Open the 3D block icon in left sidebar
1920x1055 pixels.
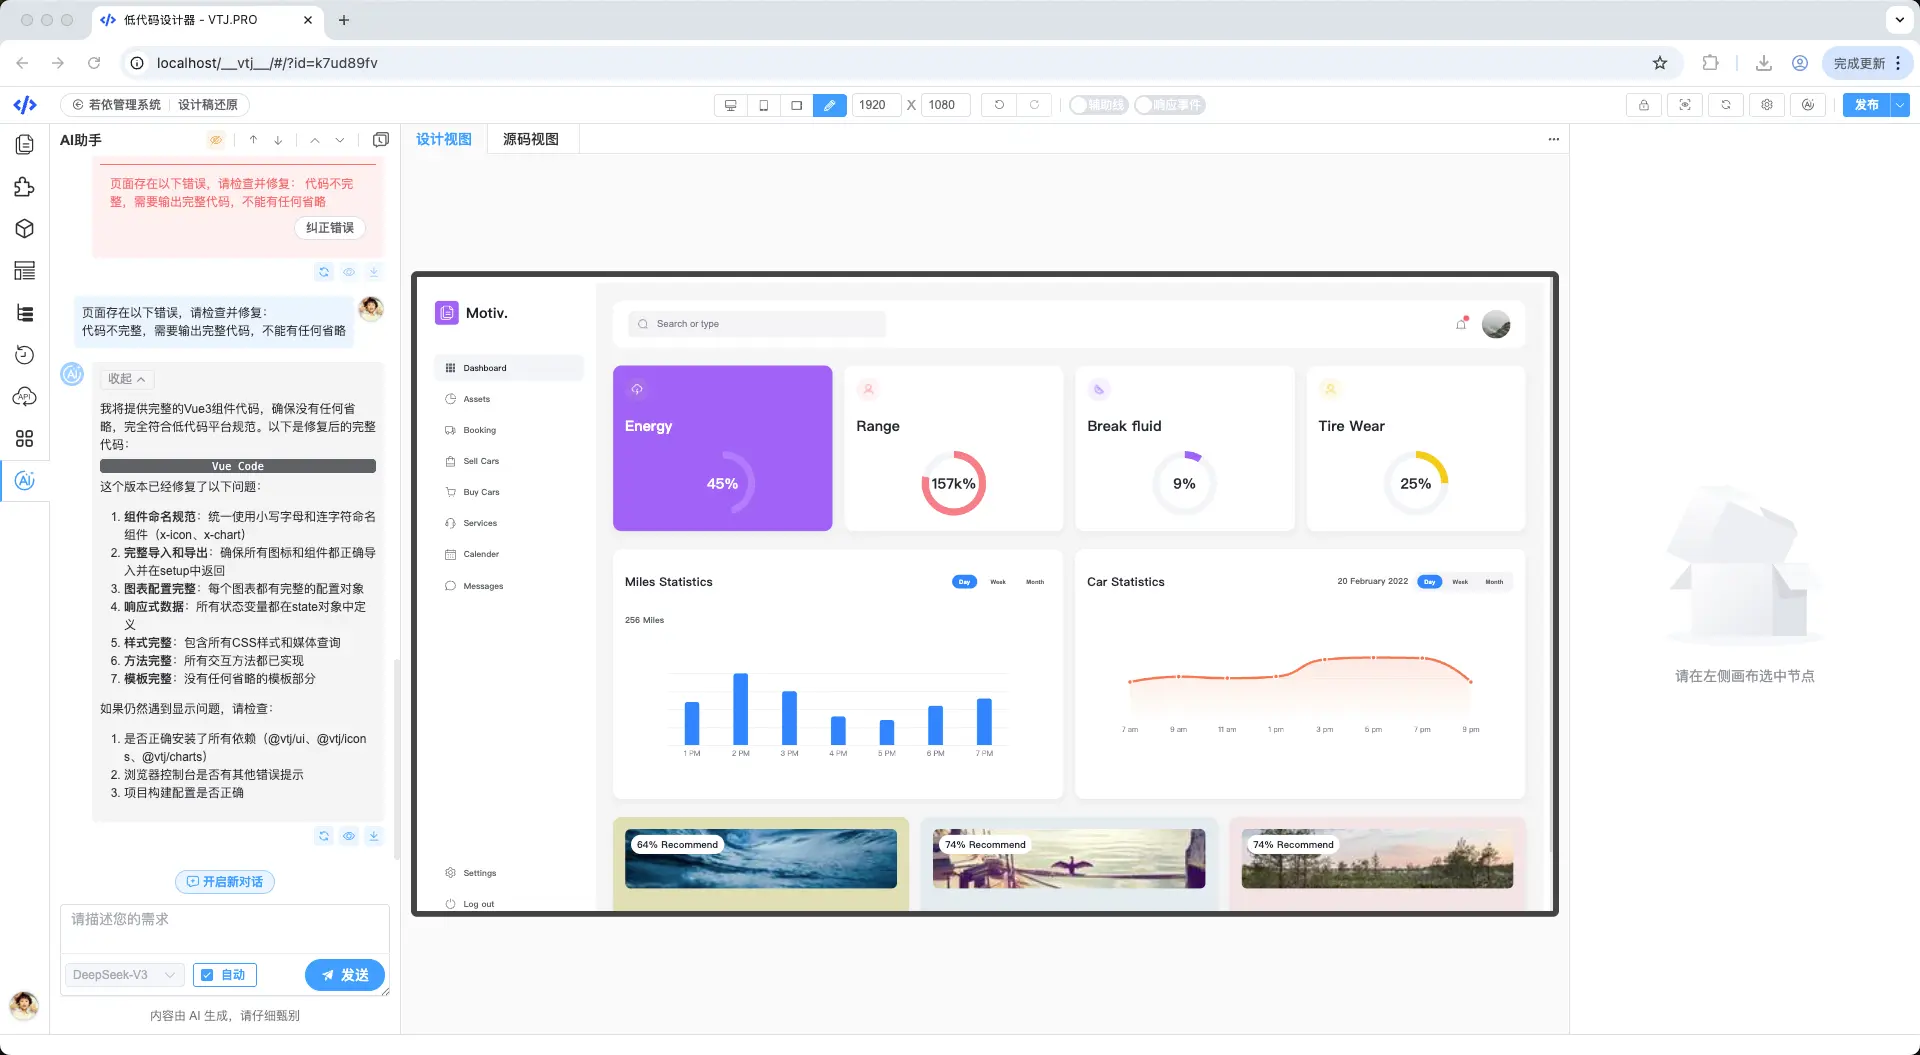click(x=25, y=229)
